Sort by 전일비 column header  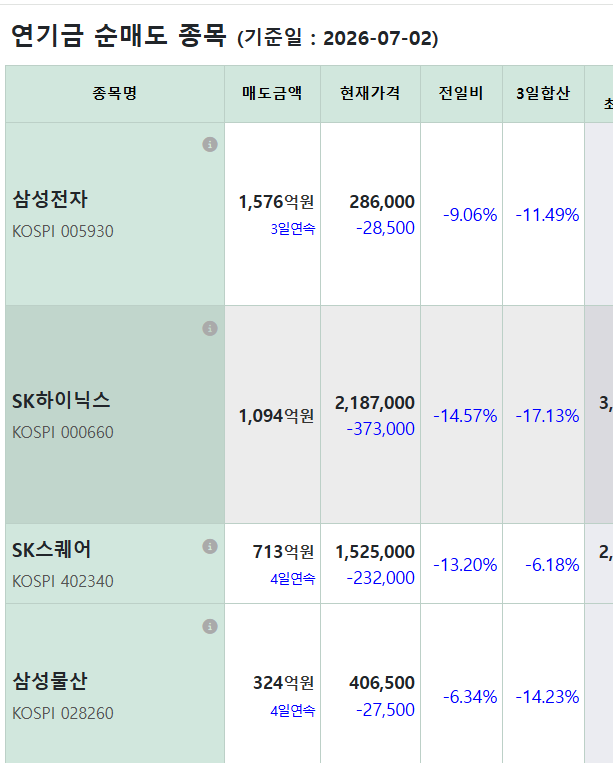click(461, 93)
